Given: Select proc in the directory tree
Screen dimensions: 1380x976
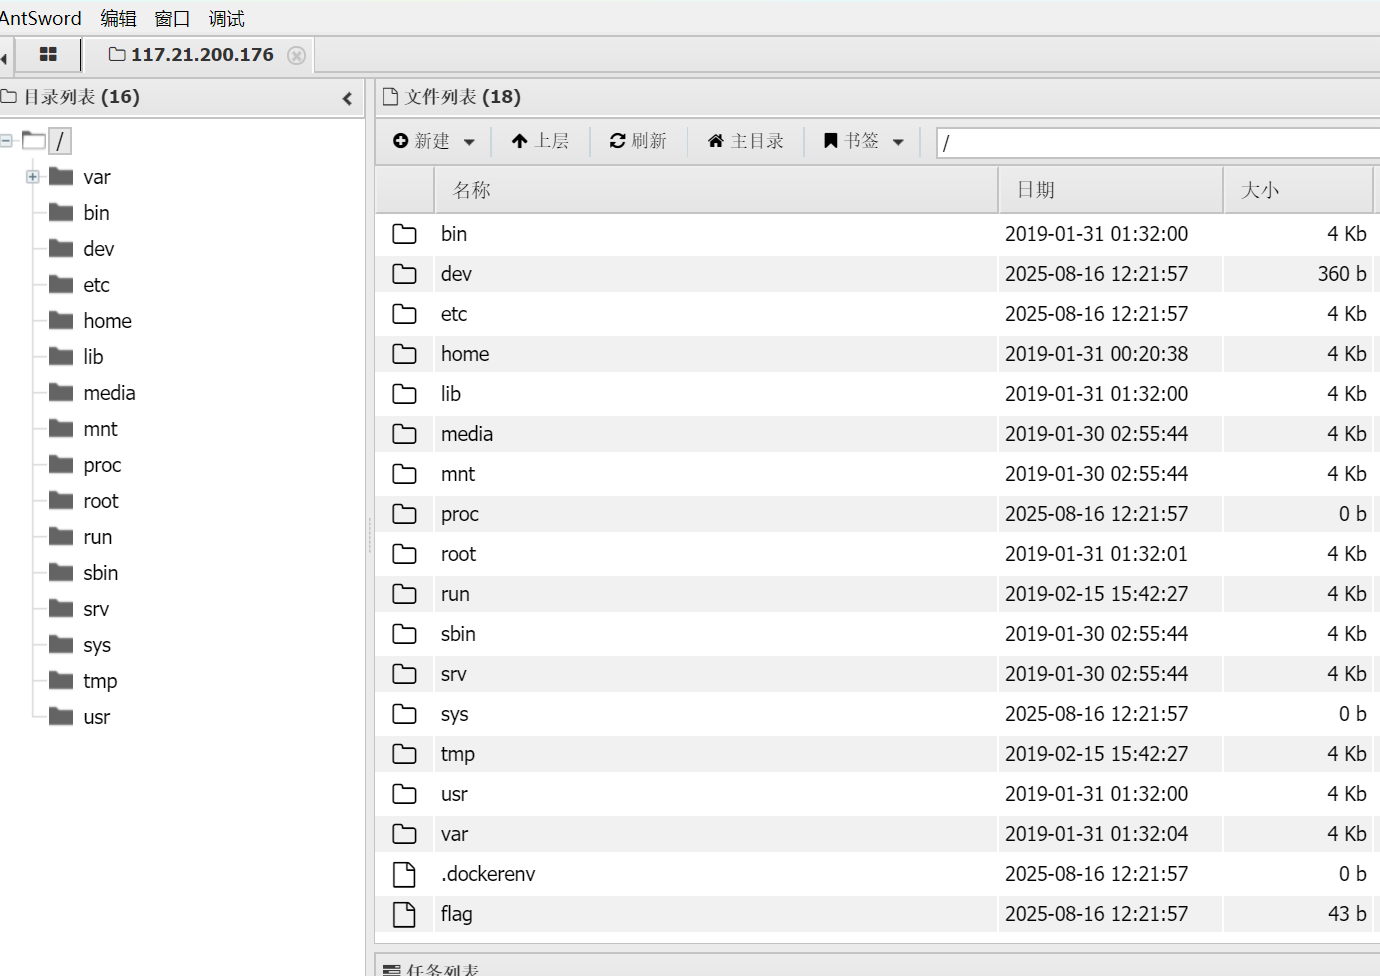Looking at the screenshot, I should (102, 465).
